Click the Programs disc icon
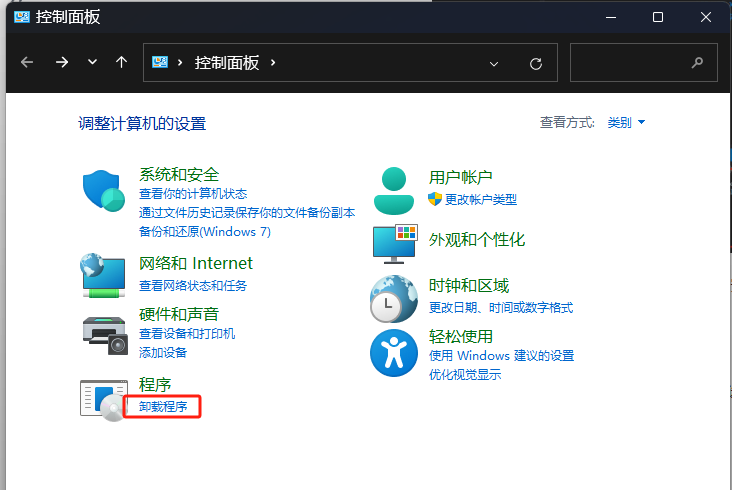This screenshot has height=490, width=732. pyautogui.click(x=104, y=400)
